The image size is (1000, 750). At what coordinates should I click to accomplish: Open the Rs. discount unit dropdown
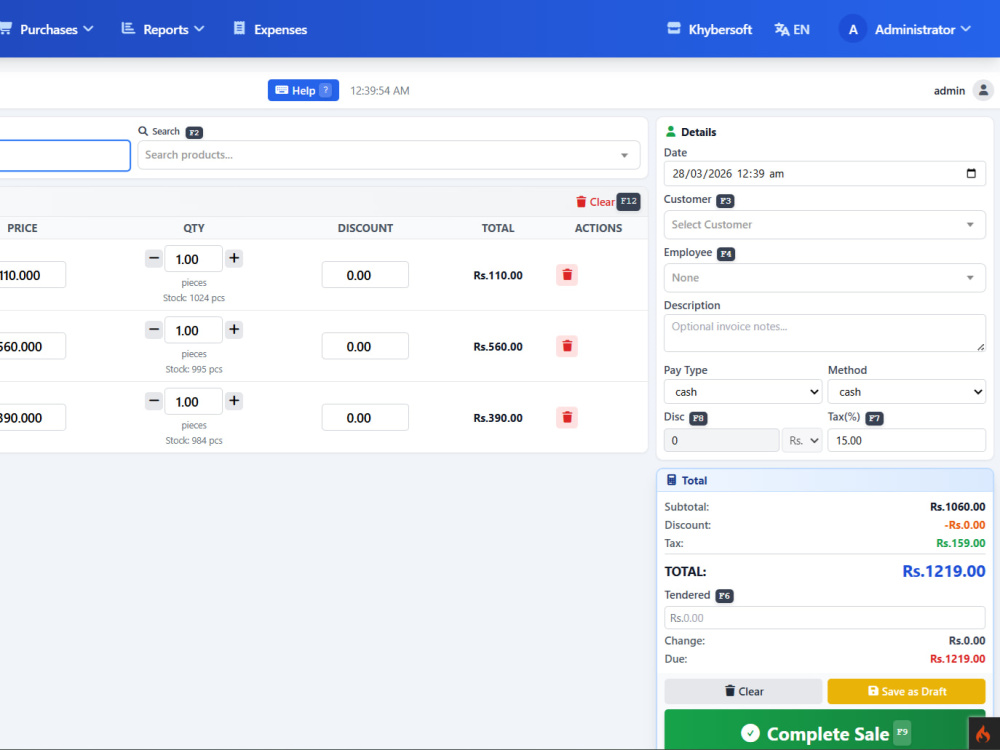coord(802,440)
